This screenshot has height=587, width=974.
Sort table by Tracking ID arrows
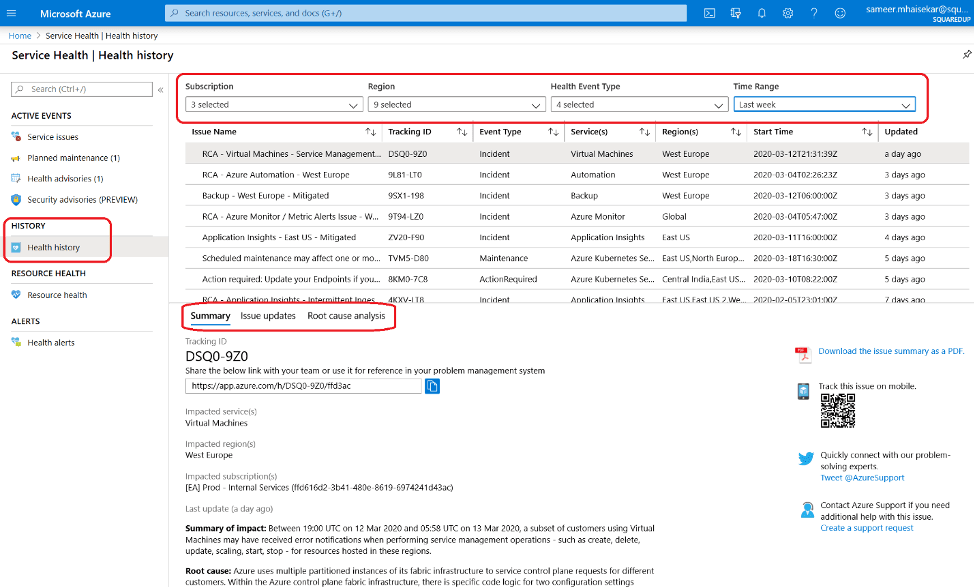point(462,132)
